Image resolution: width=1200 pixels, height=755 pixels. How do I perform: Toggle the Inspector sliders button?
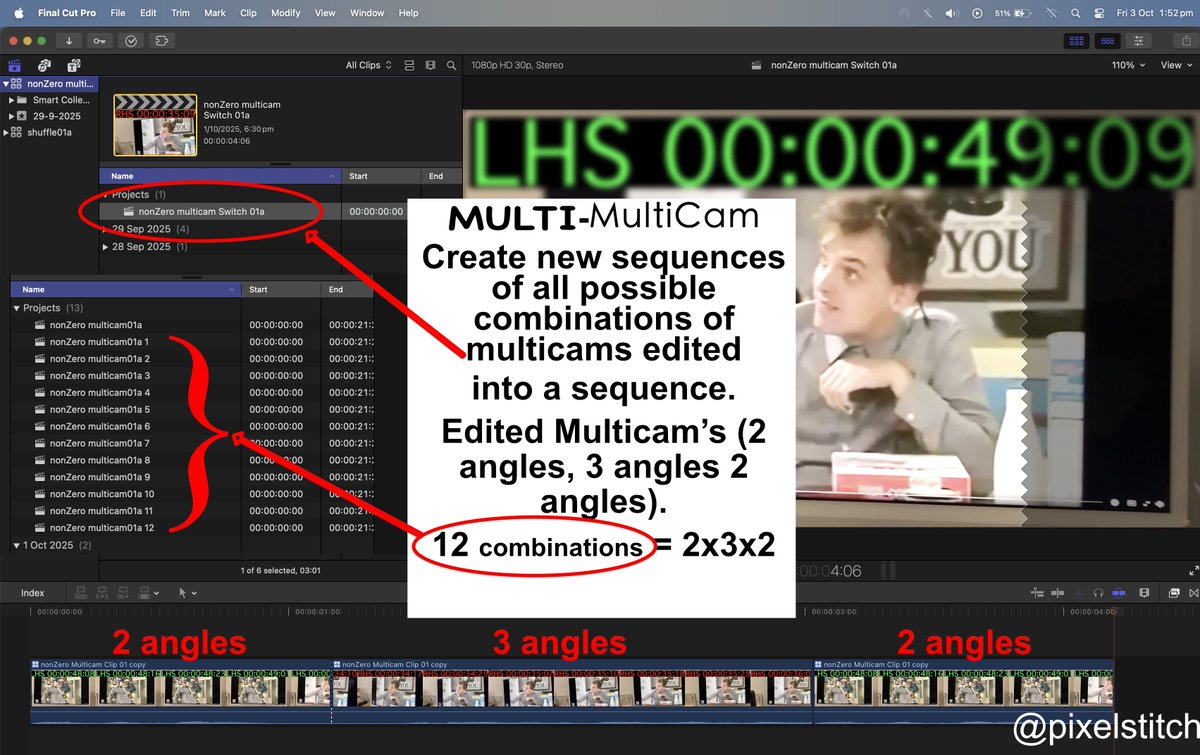click(x=1138, y=41)
